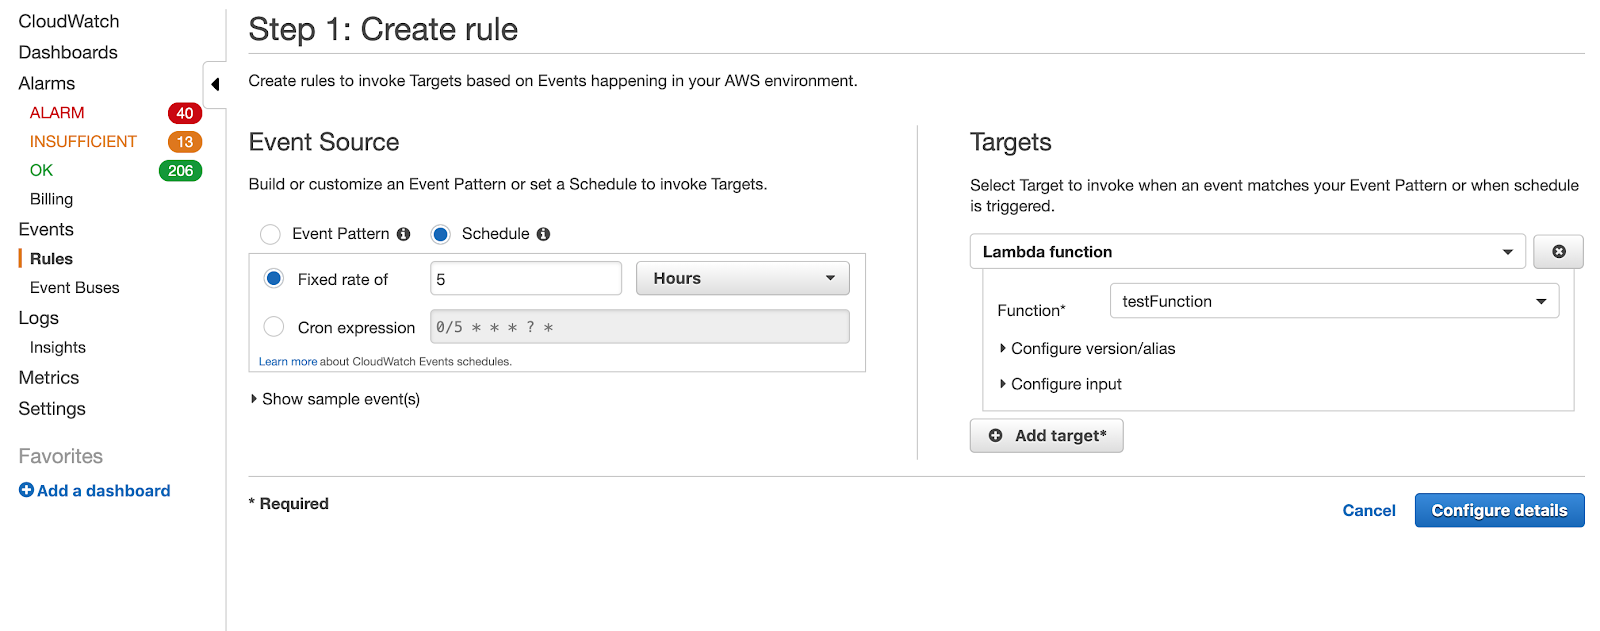Click the fixed rate value input field
The image size is (1600, 631).
pyautogui.click(x=526, y=279)
